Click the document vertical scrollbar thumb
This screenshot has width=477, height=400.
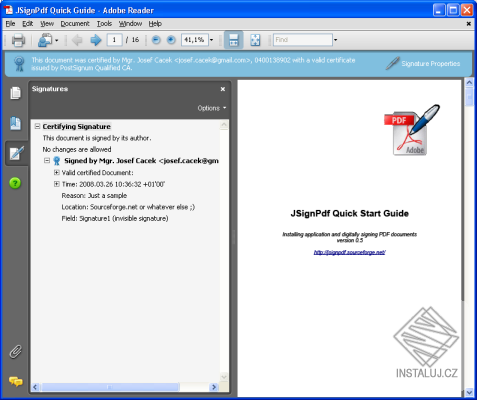coord(469,96)
